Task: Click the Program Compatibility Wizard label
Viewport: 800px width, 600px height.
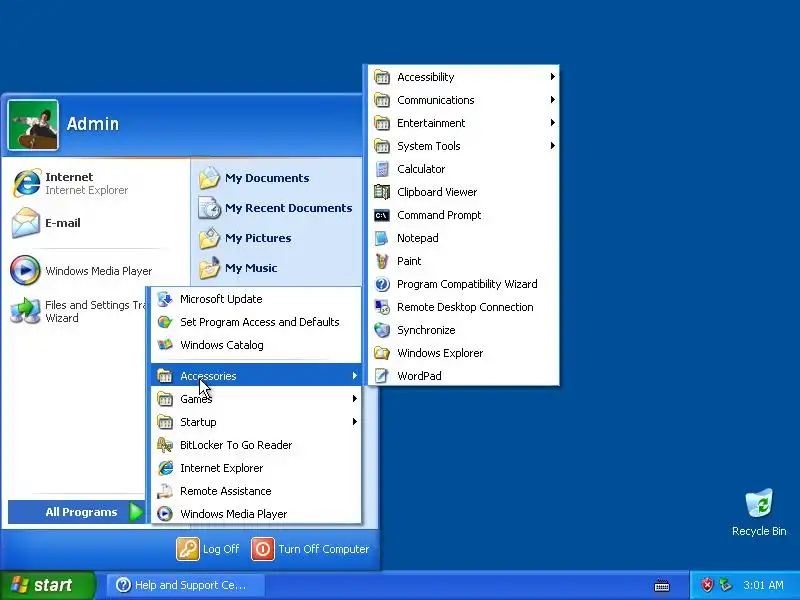Action: click(467, 284)
